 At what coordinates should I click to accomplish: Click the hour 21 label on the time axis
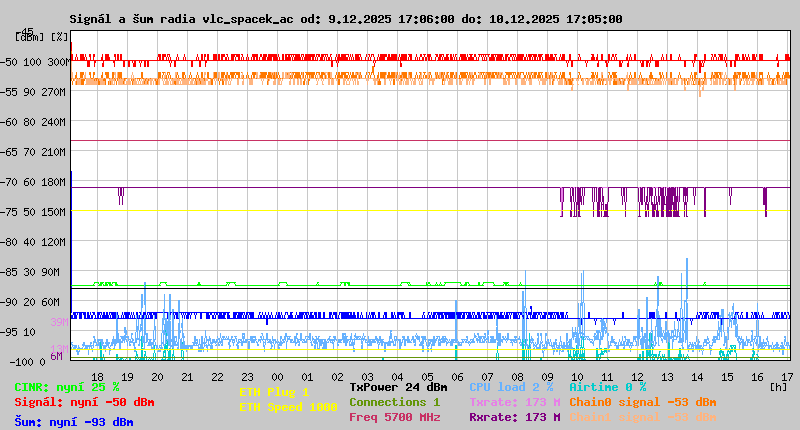point(186,376)
